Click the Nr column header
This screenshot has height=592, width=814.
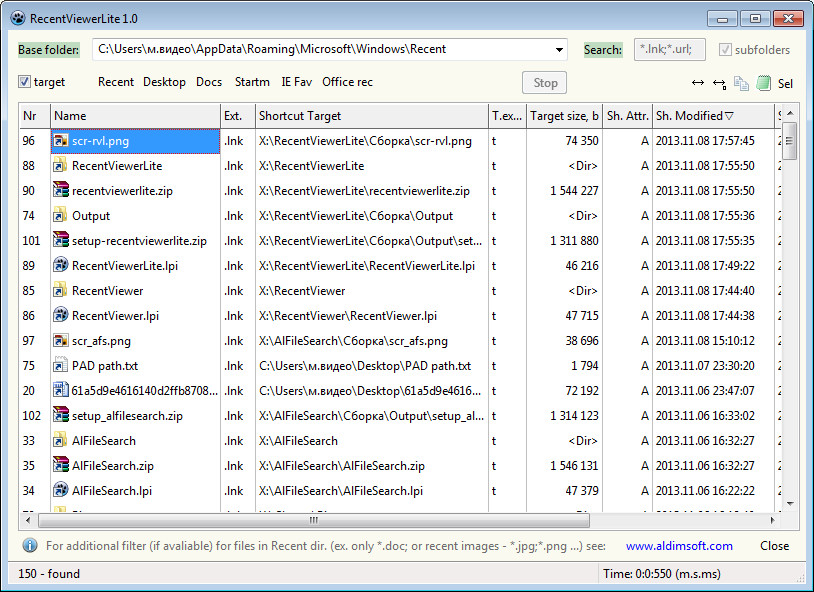tap(34, 116)
